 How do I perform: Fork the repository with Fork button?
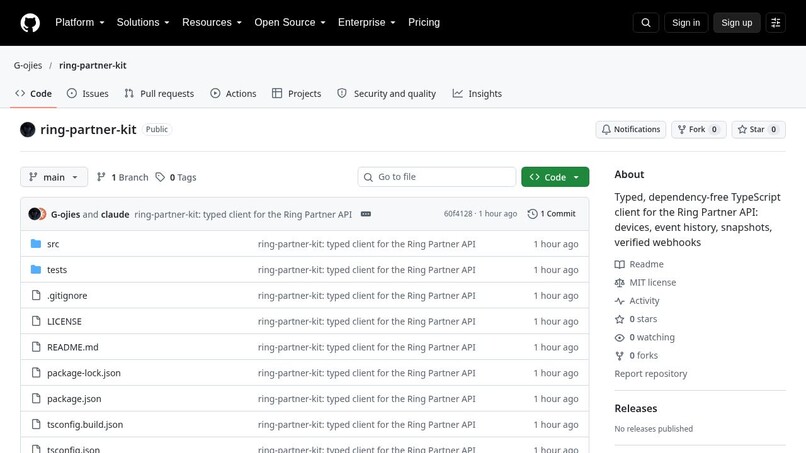click(699, 130)
